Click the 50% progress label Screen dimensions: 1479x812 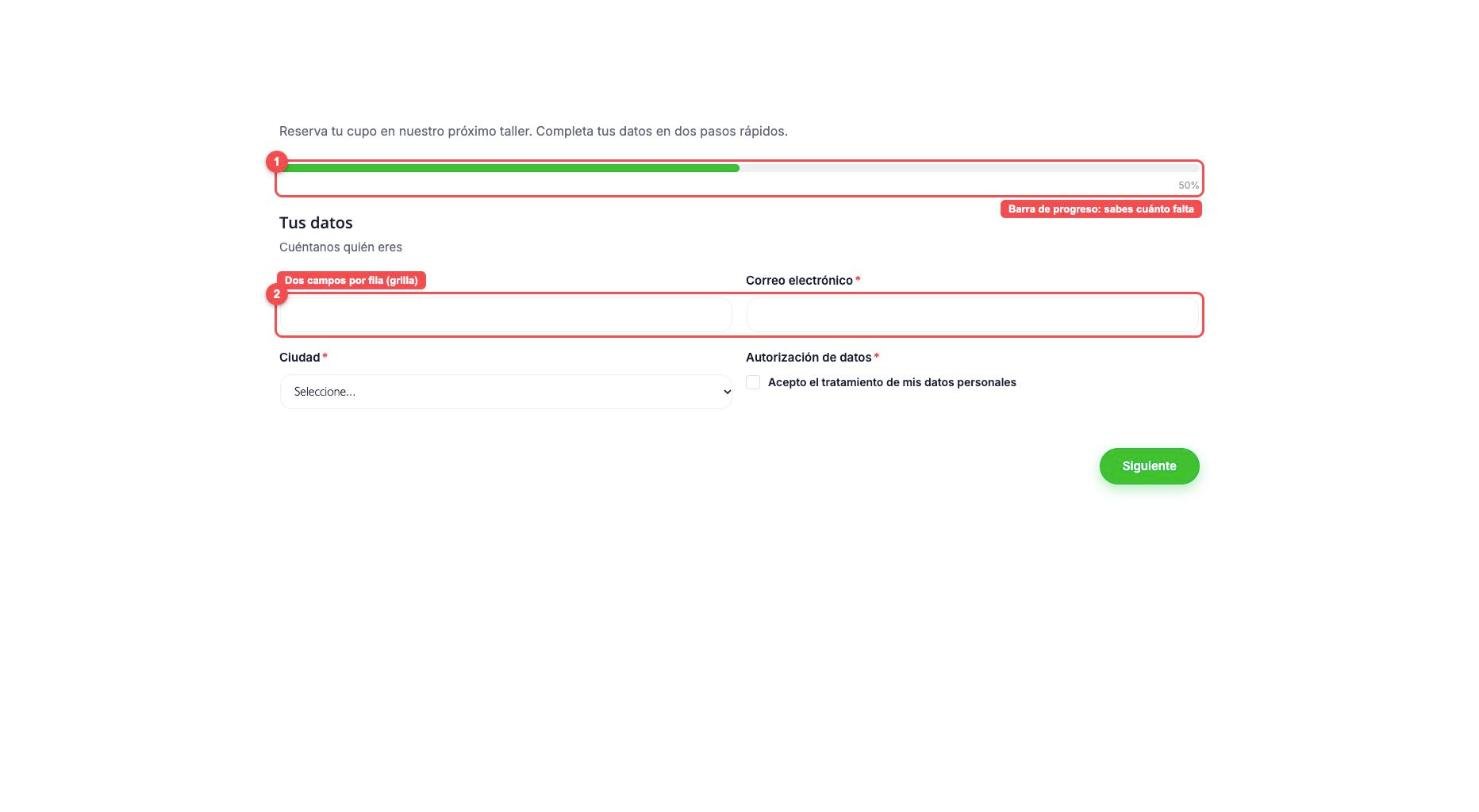1188,186
